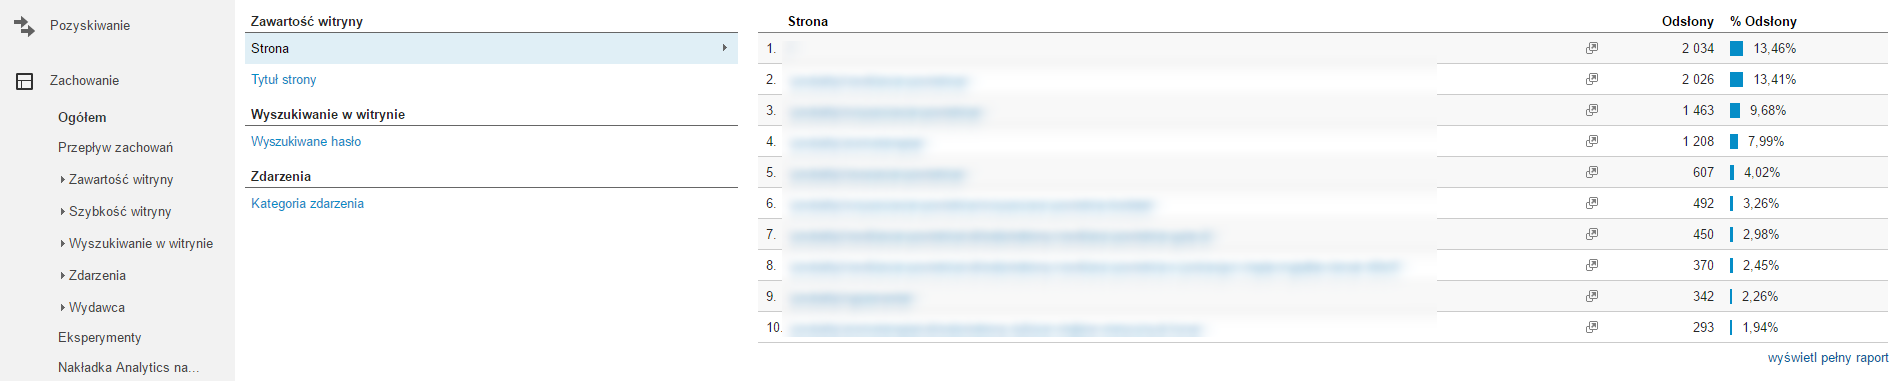The image size is (1898, 381).
Task: Select Wyszukiwane hasło link
Action: tap(306, 142)
